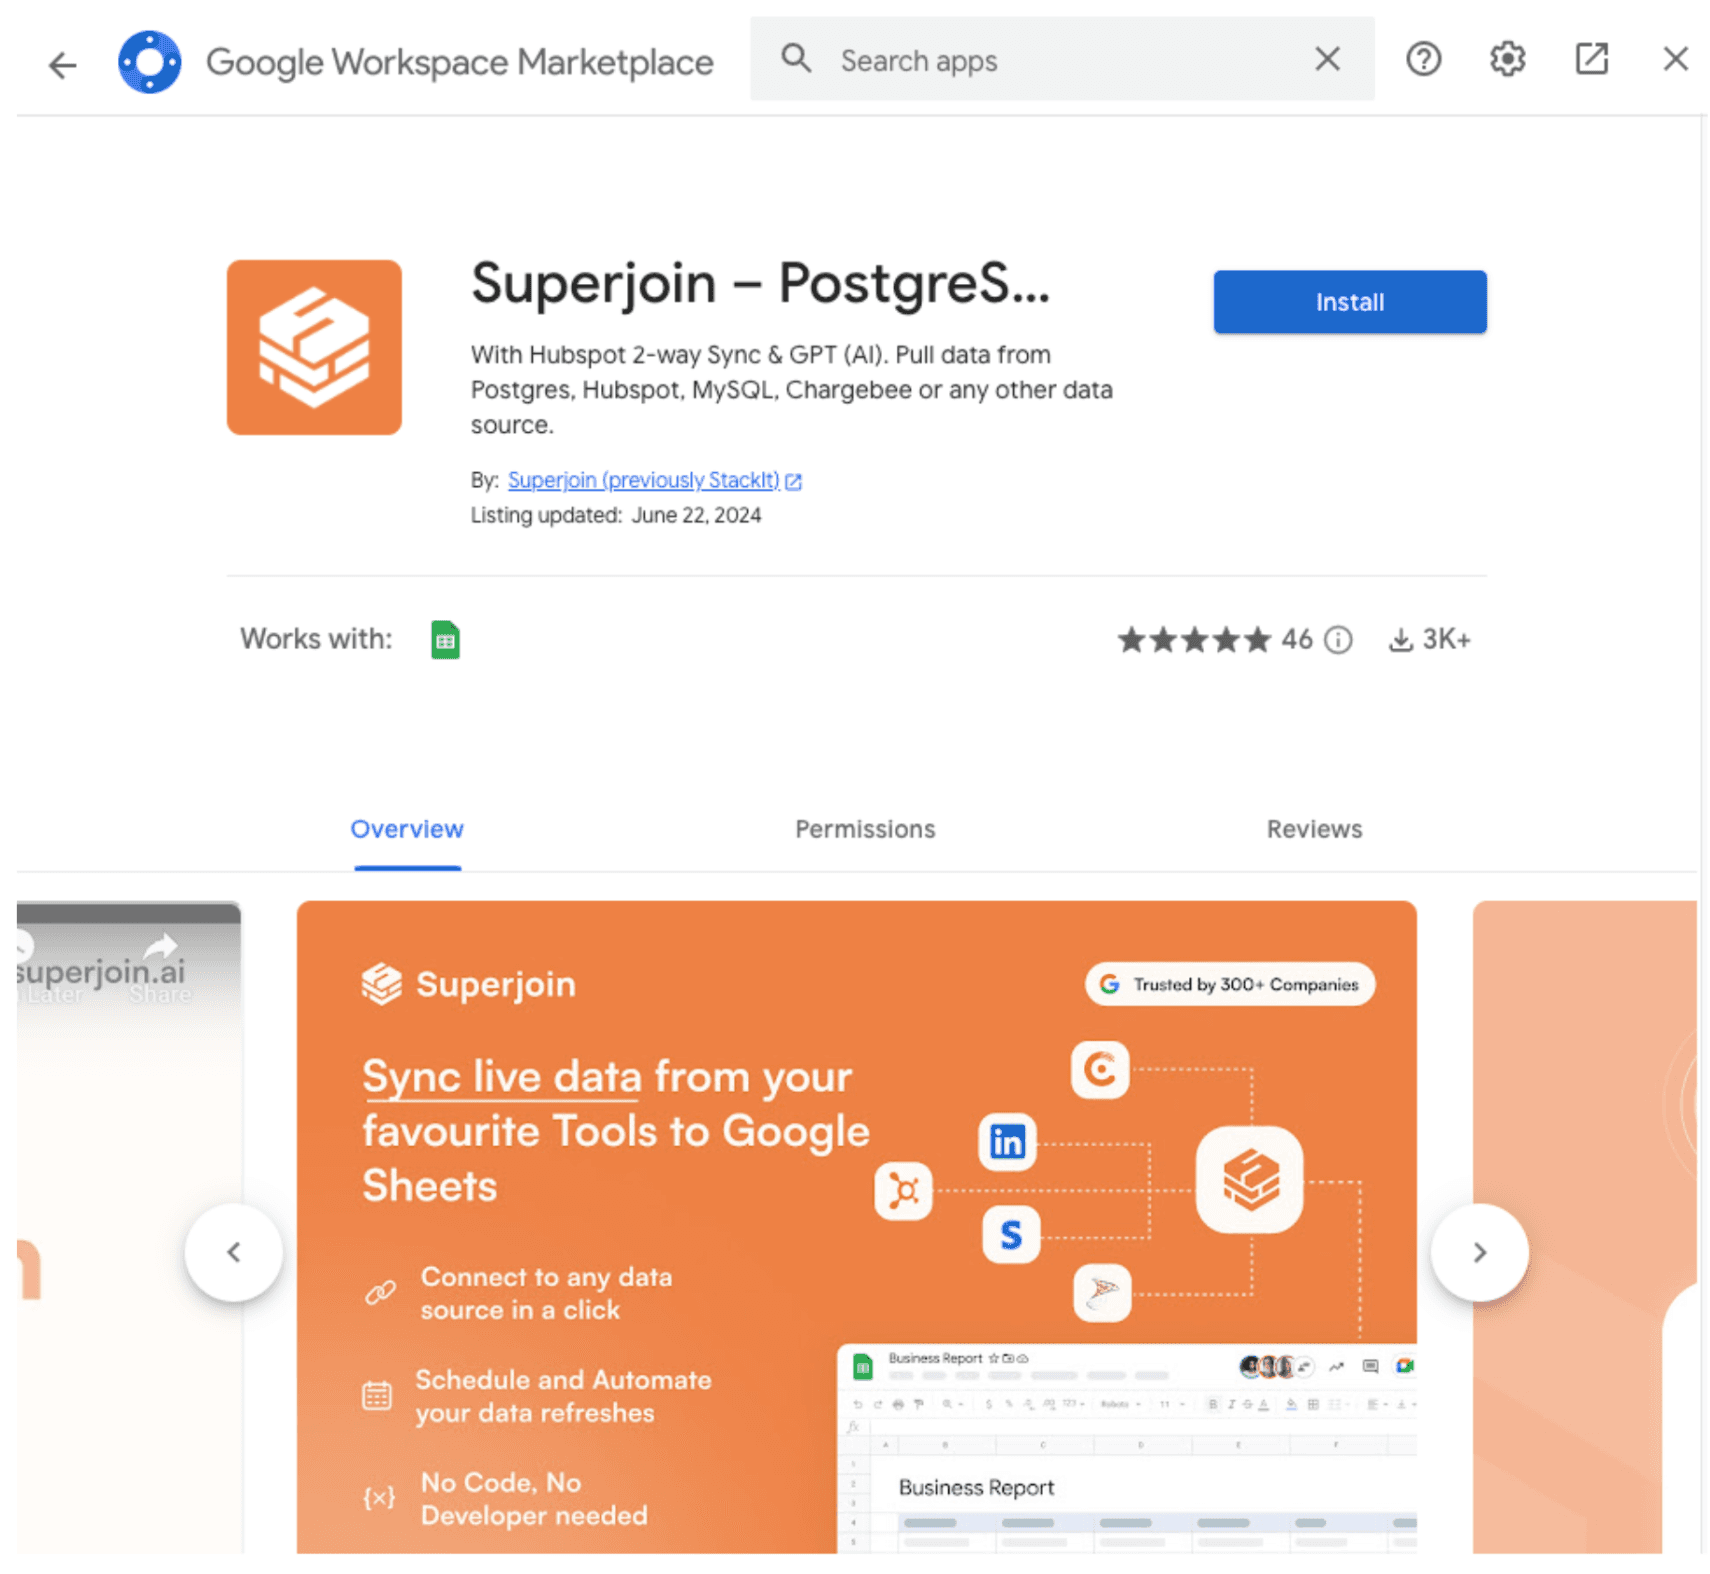Close the marketplace dialog
The image size is (1710, 1574).
(1674, 59)
